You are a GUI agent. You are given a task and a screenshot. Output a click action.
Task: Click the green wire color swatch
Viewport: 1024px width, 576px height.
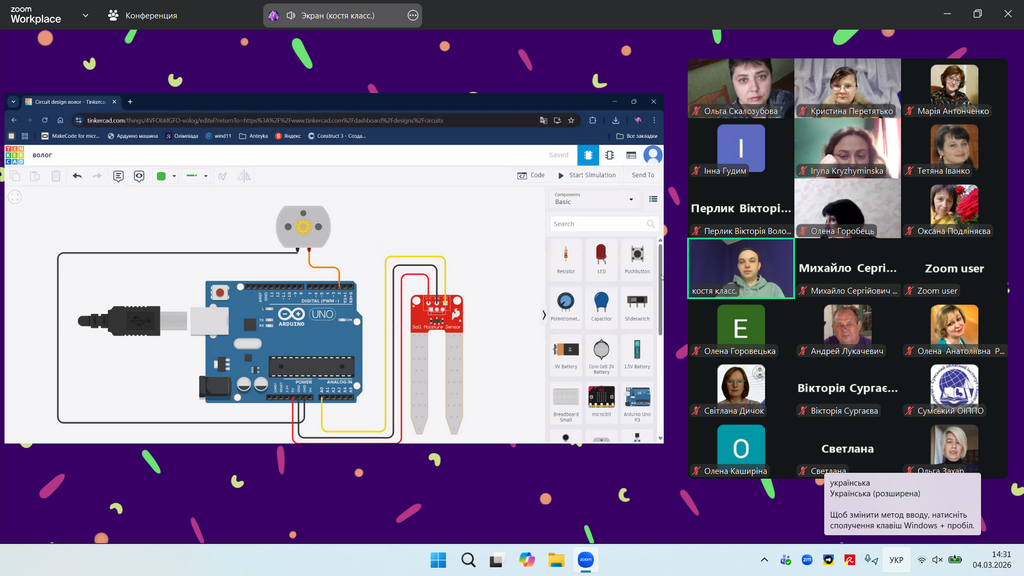[160, 176]
